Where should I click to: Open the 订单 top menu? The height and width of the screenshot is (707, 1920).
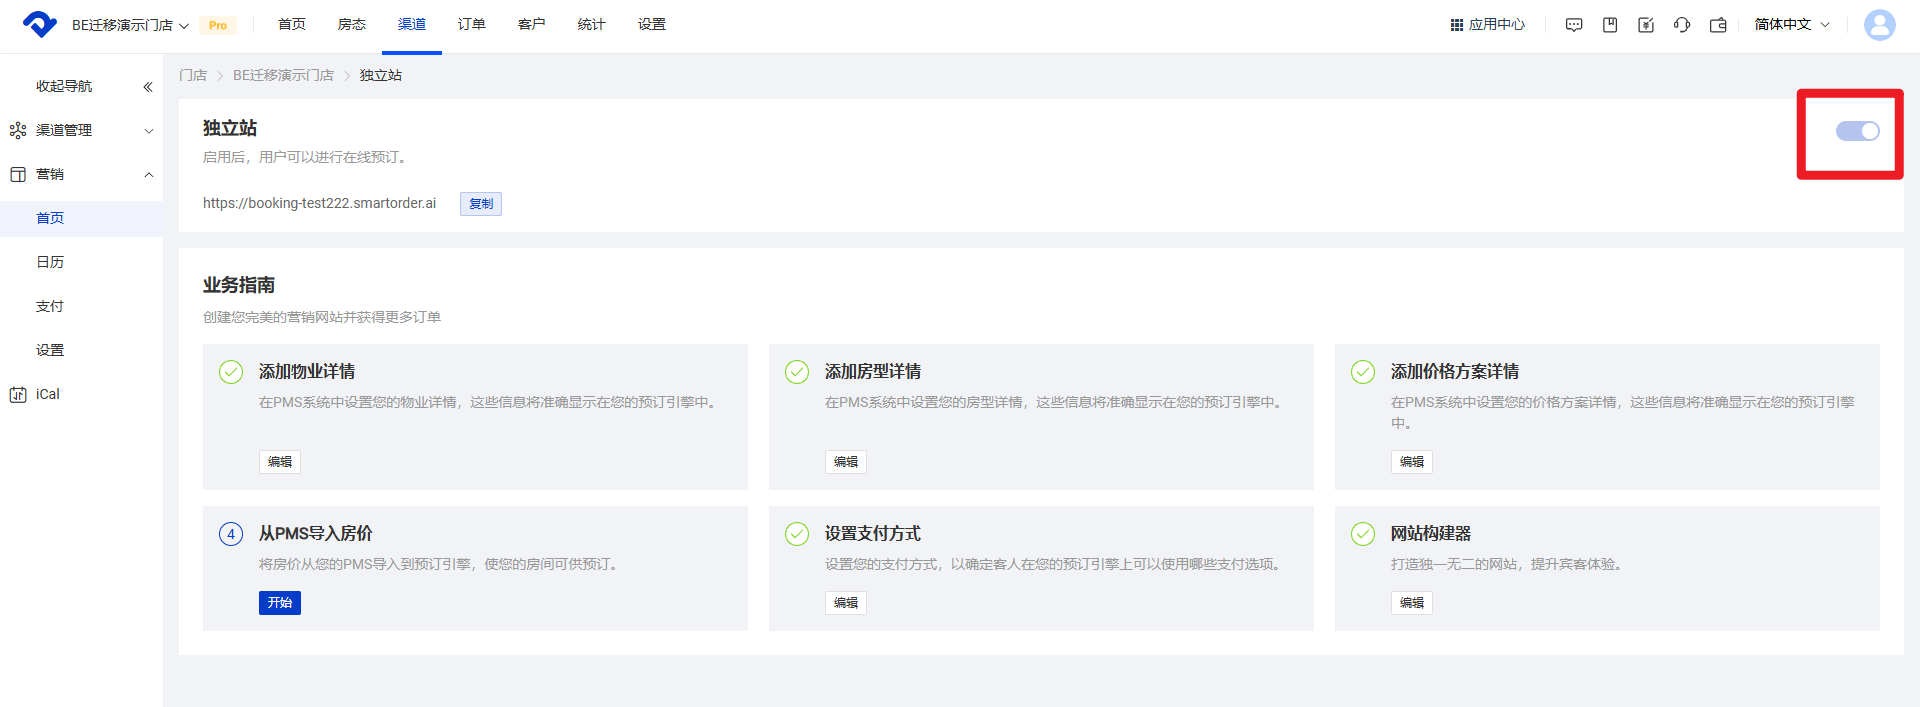pyautogui.click(x=472, y=24)
